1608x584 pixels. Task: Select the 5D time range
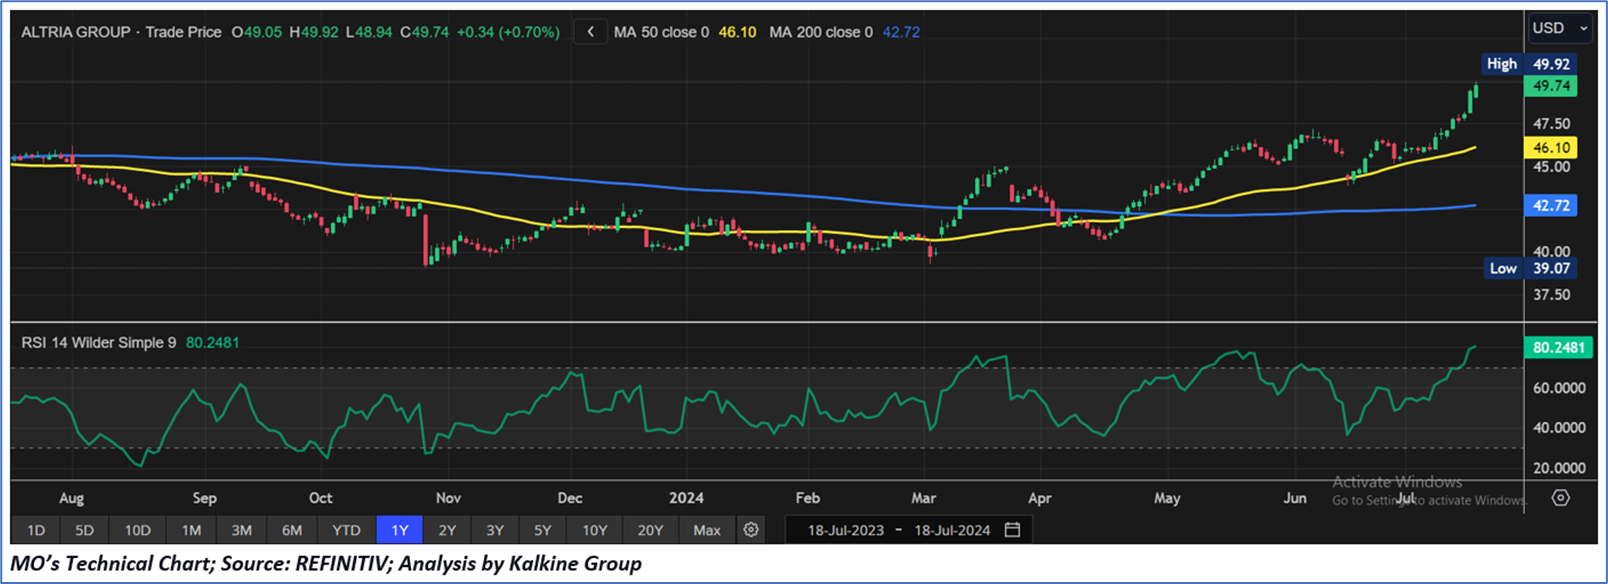[x=84, y=530]
